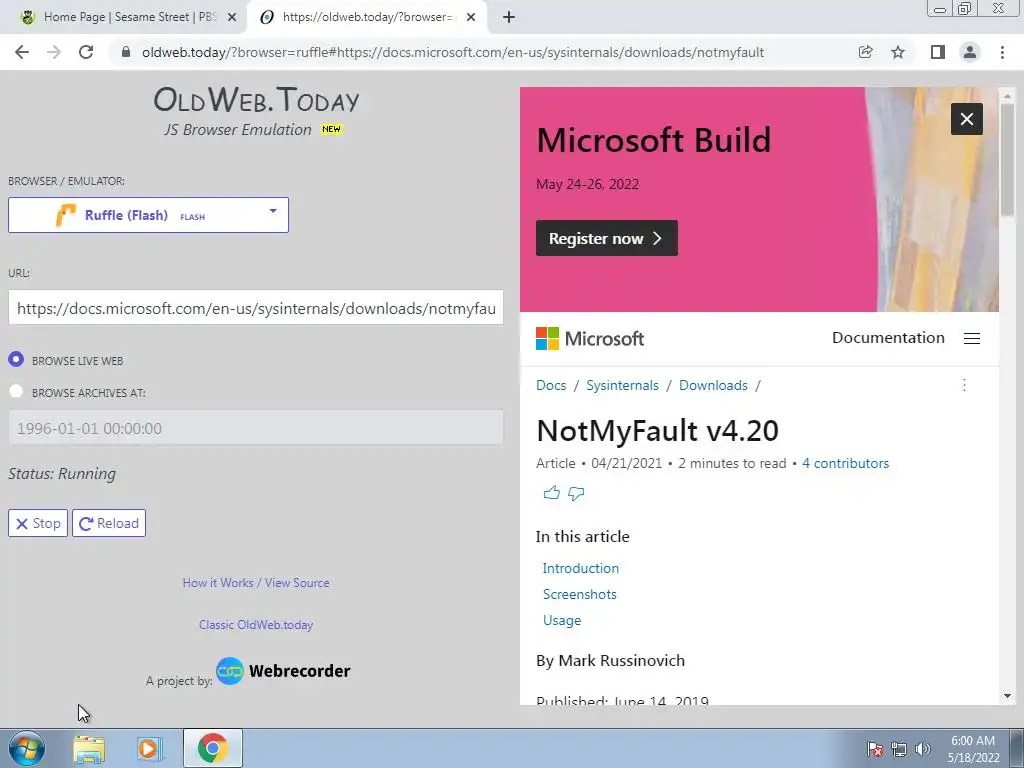
Task: Click the Webrecorder logo
Action: point(283,671)
